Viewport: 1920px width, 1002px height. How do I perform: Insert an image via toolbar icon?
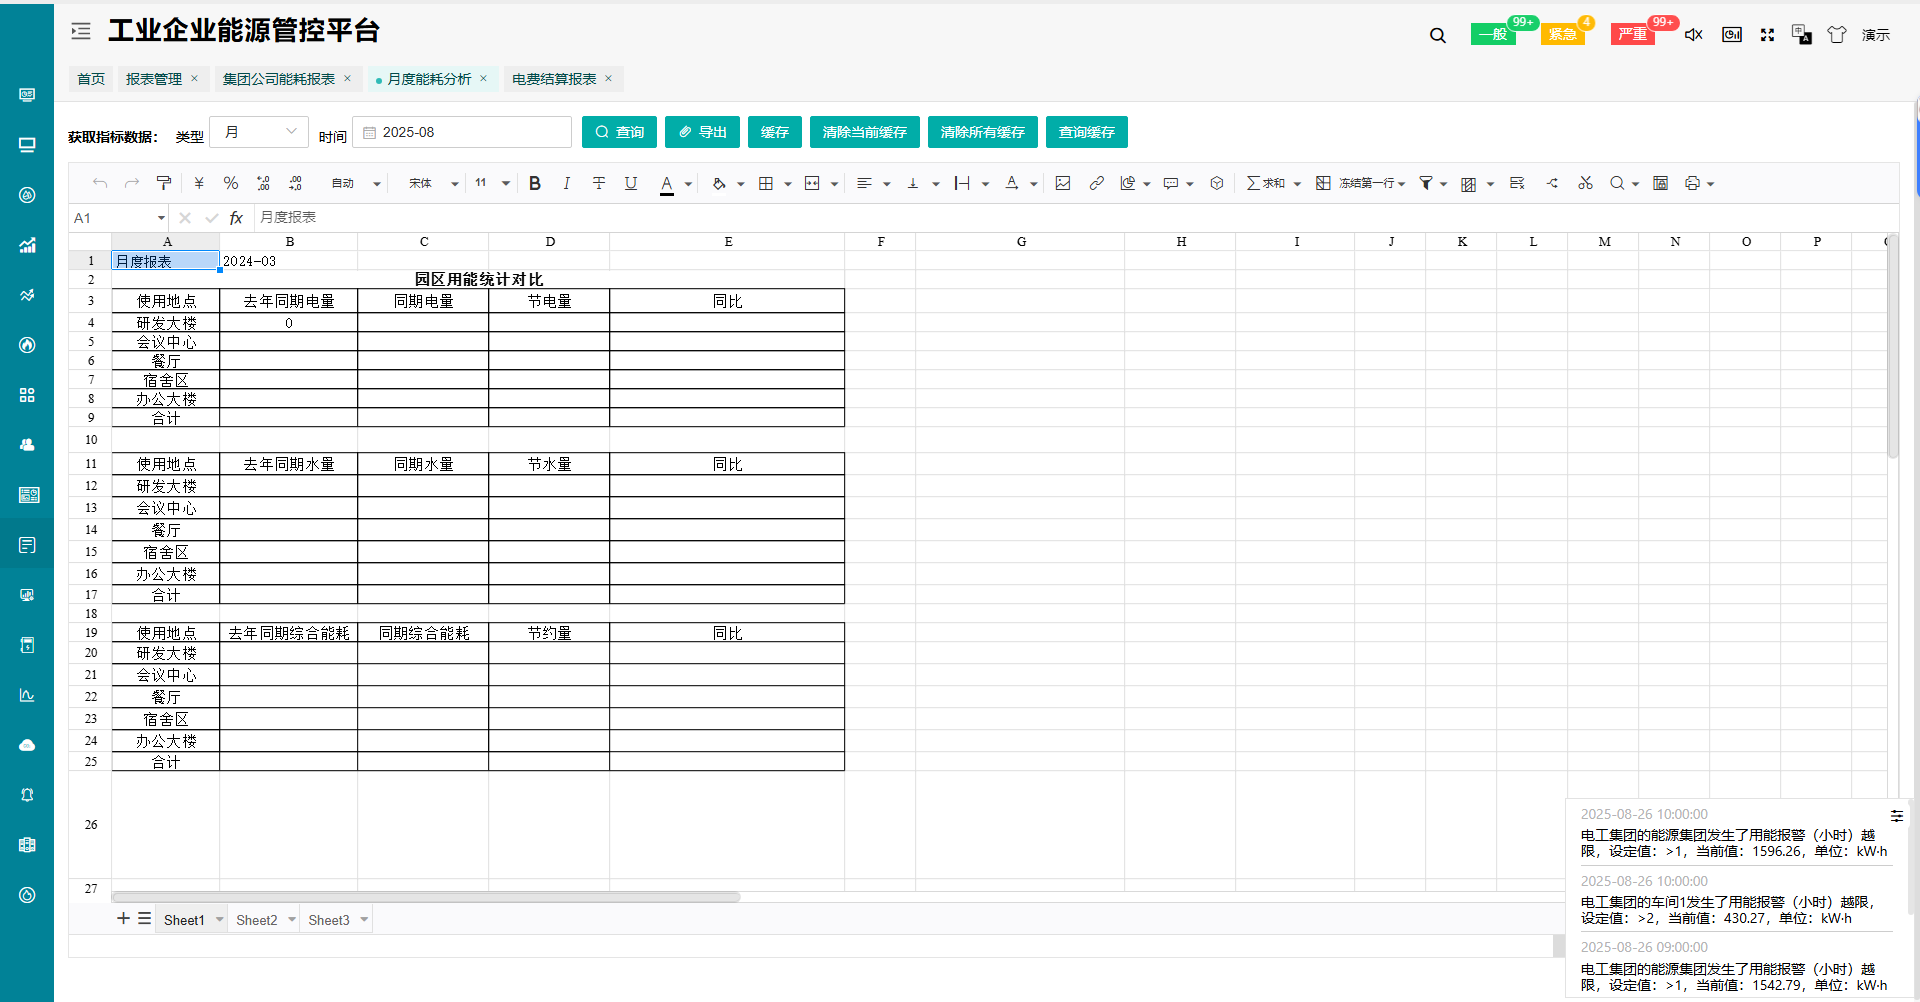tap(1063, 183)
